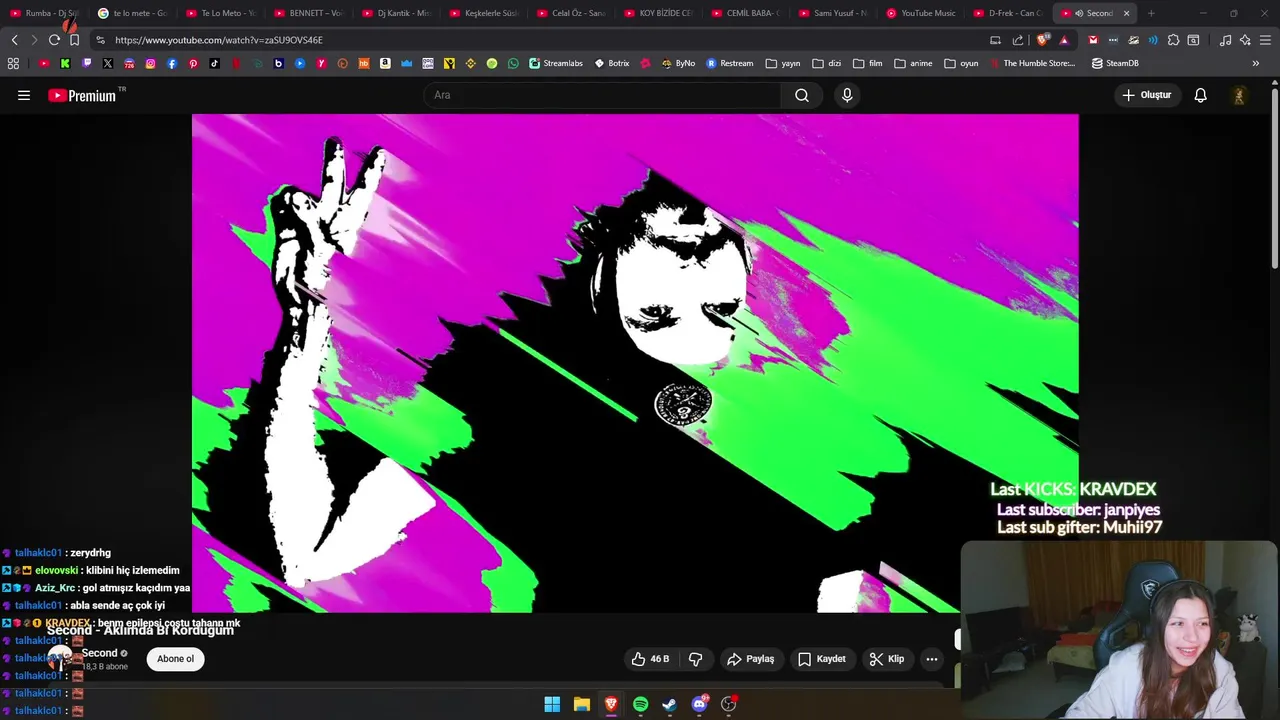This screenshot has height=720, width=1280.
Task: Switch to the 'Dj Kantik' tab
Action: point(395,13)
